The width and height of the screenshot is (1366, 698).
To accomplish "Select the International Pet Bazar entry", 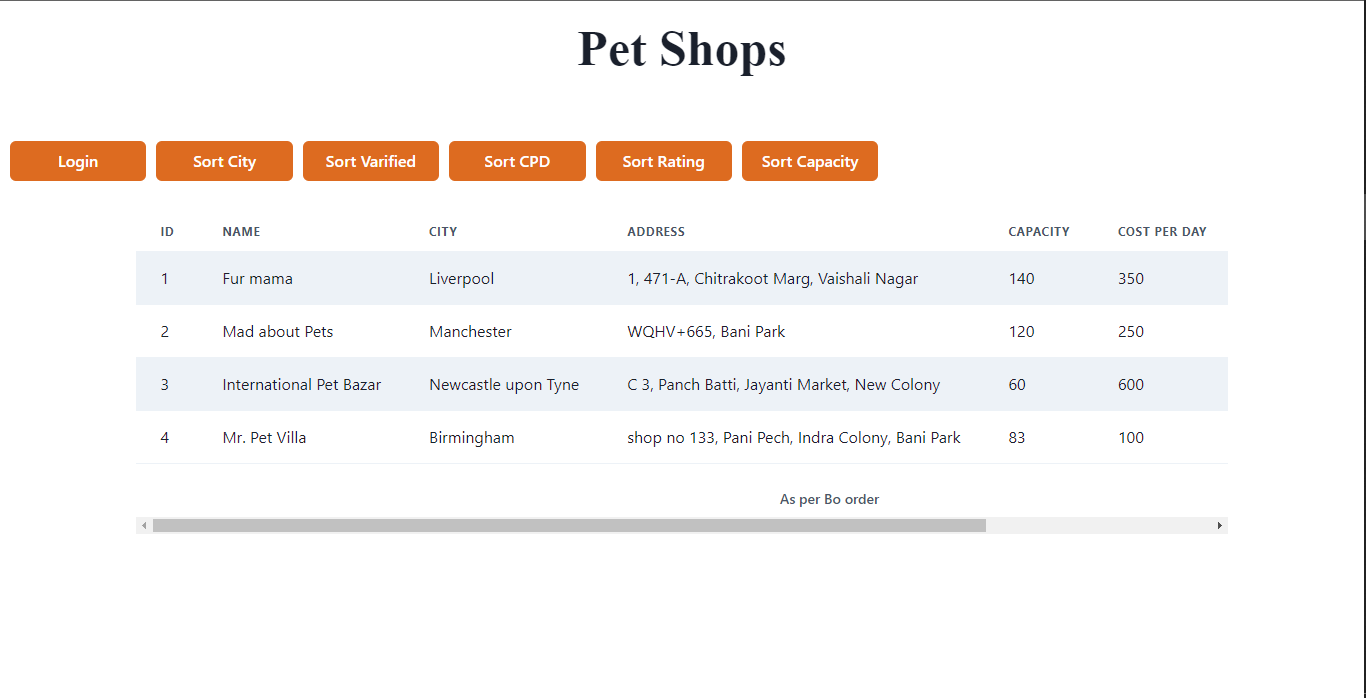I will pyautogui.click(x=301, y=385).
